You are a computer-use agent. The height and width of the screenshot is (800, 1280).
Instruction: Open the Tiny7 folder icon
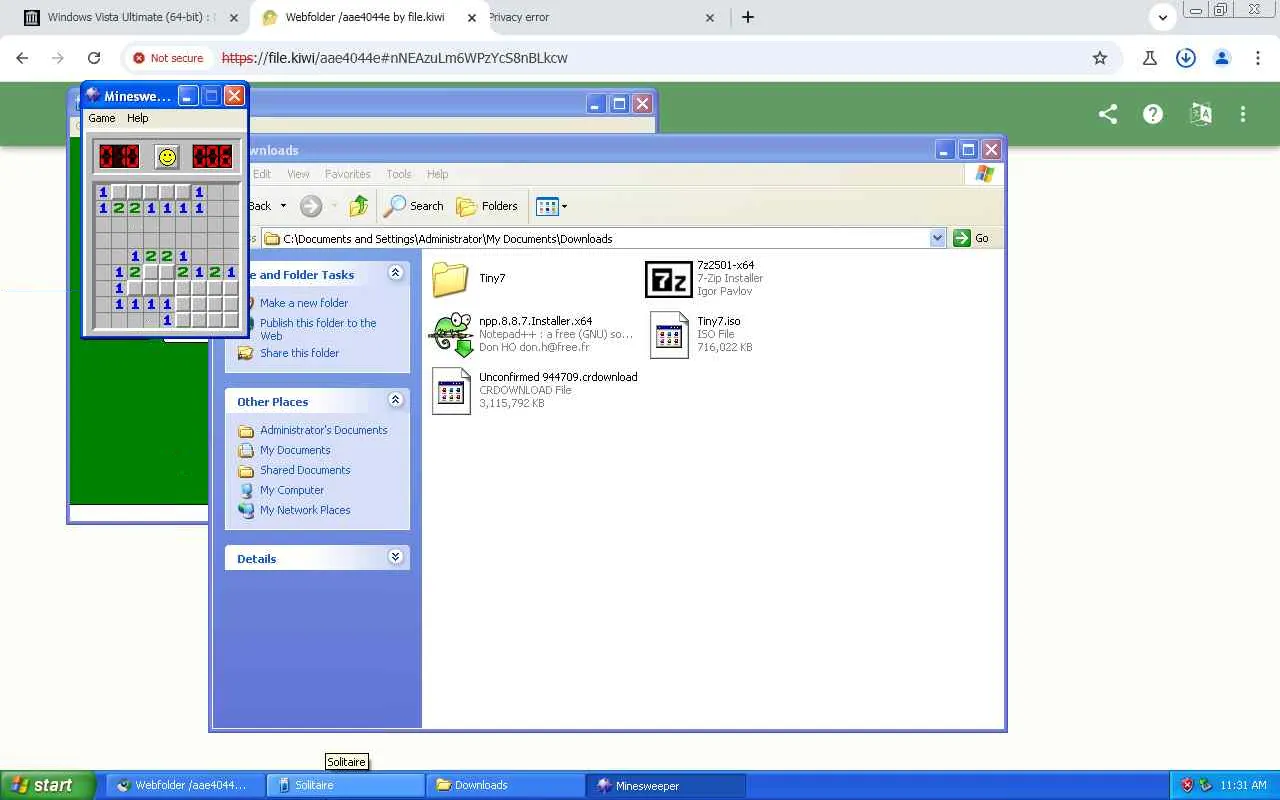point(450,279)
